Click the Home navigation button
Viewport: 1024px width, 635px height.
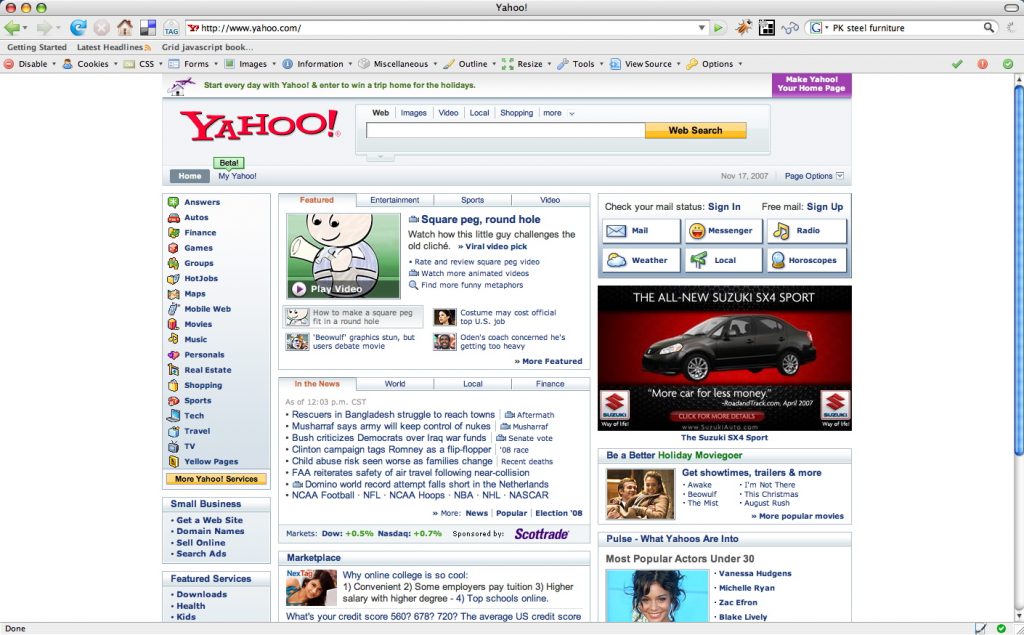pos(189,176)
